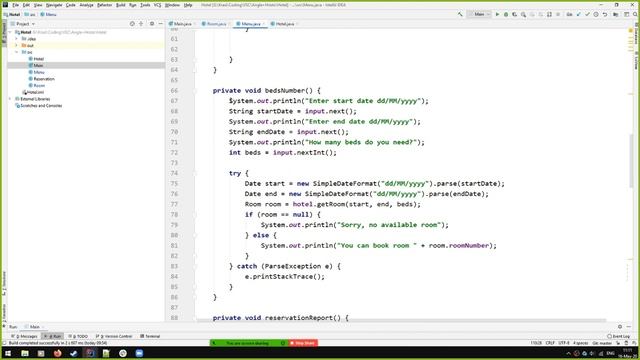
Task: Open the Windows Start menu
Action: 8,353
